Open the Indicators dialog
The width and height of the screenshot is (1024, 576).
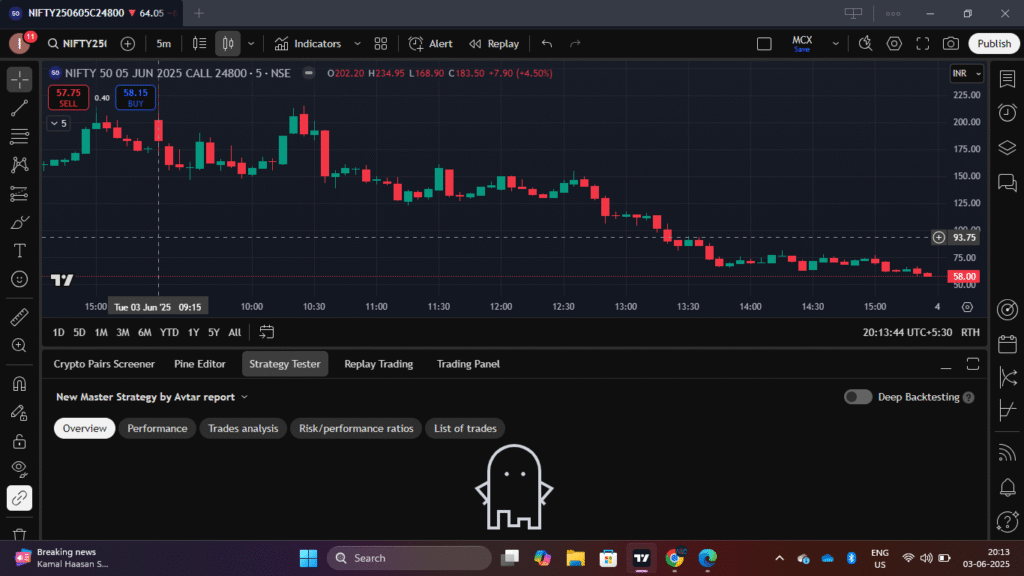[x=308, y=44]
